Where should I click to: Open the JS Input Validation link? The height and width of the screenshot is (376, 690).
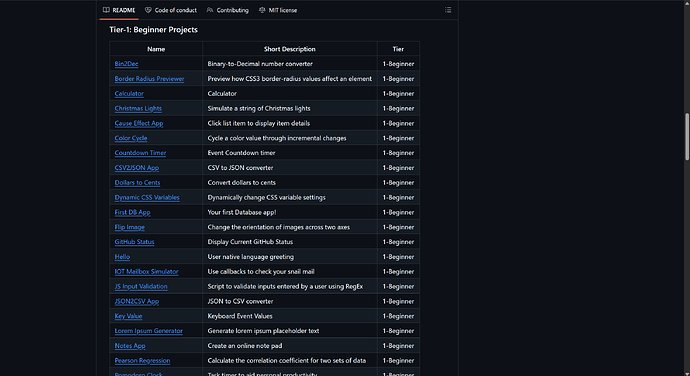141,286
